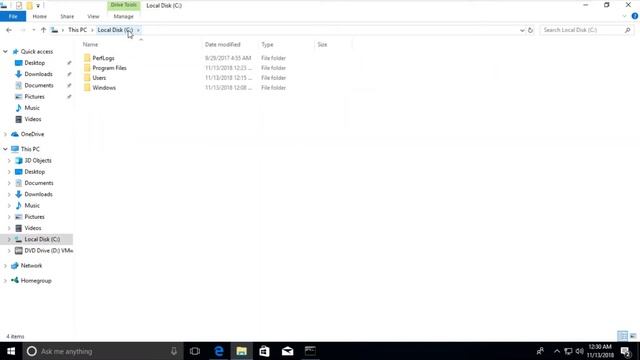
Task: Collapse the Quick access tree node
Action: click(x=5, y=51)
